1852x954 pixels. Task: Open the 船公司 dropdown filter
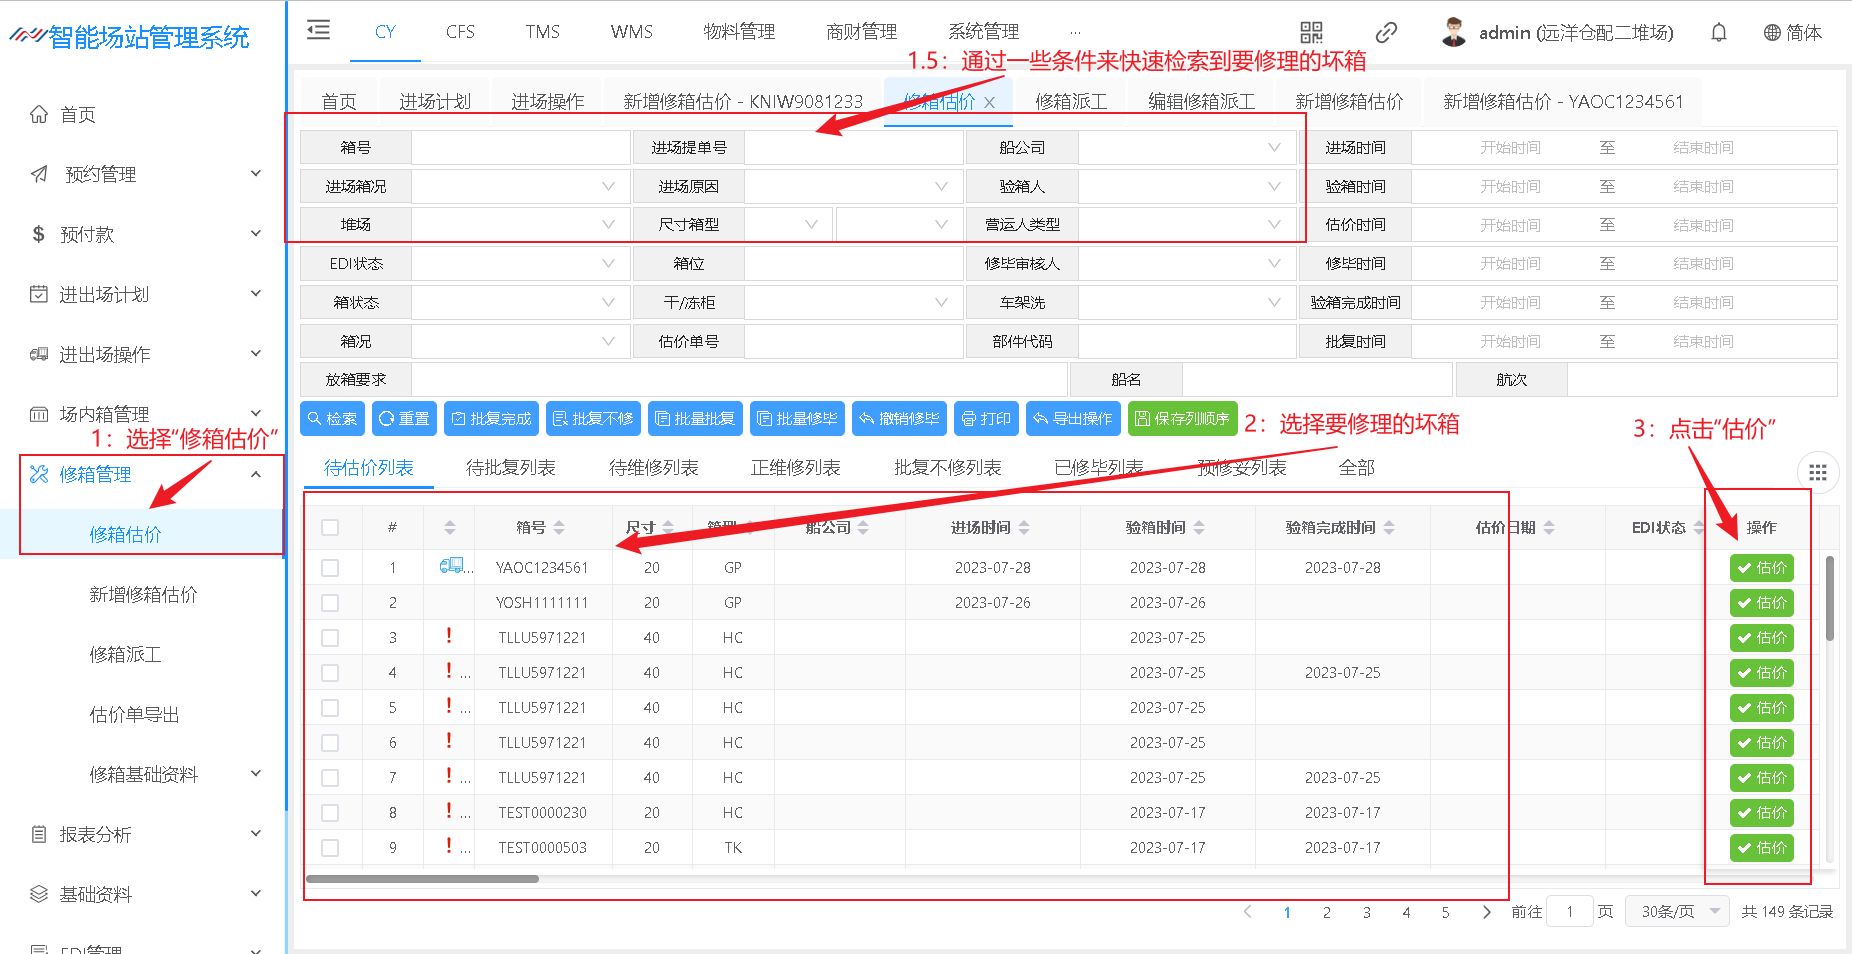point(1186,148)
